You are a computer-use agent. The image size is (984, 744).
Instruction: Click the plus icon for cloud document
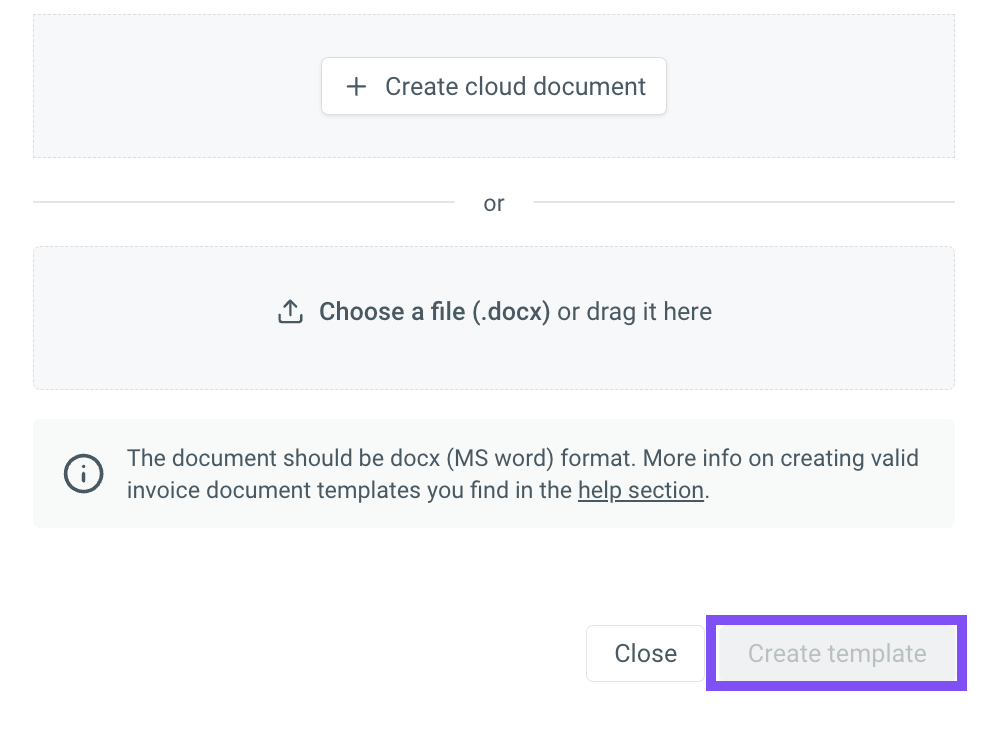point(356,87)
